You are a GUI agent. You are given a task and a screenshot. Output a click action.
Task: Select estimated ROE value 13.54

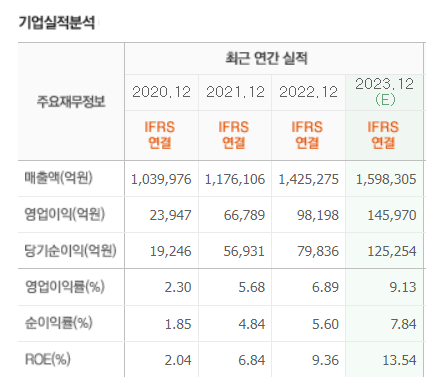point(399,360)
